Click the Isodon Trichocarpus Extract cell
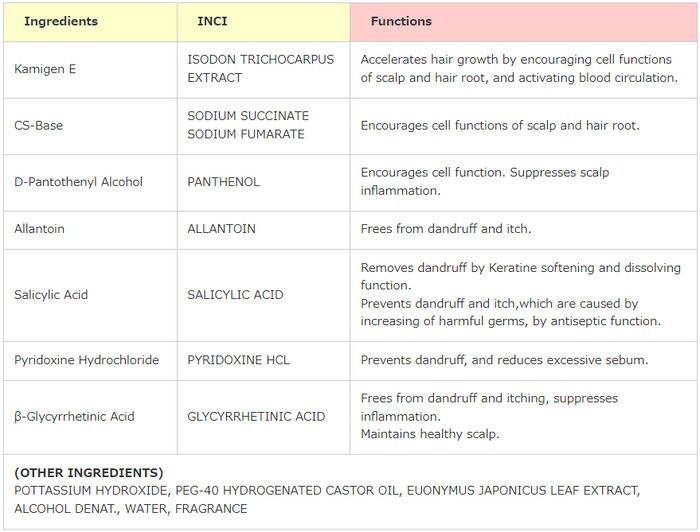This screenshot has width=700, height=532. 261,68
